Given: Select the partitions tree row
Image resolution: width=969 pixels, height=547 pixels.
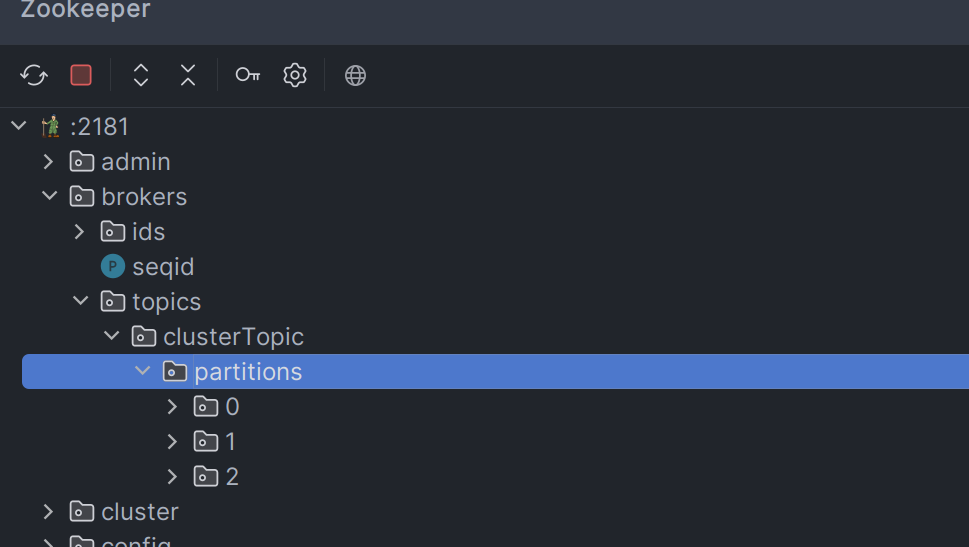Looking at the screenshot, I should (x=248, y=372).
